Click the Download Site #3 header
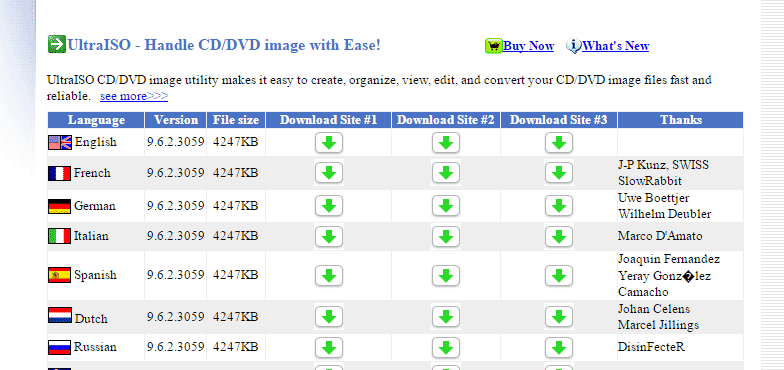784x370 pixels. click(558, 120)
